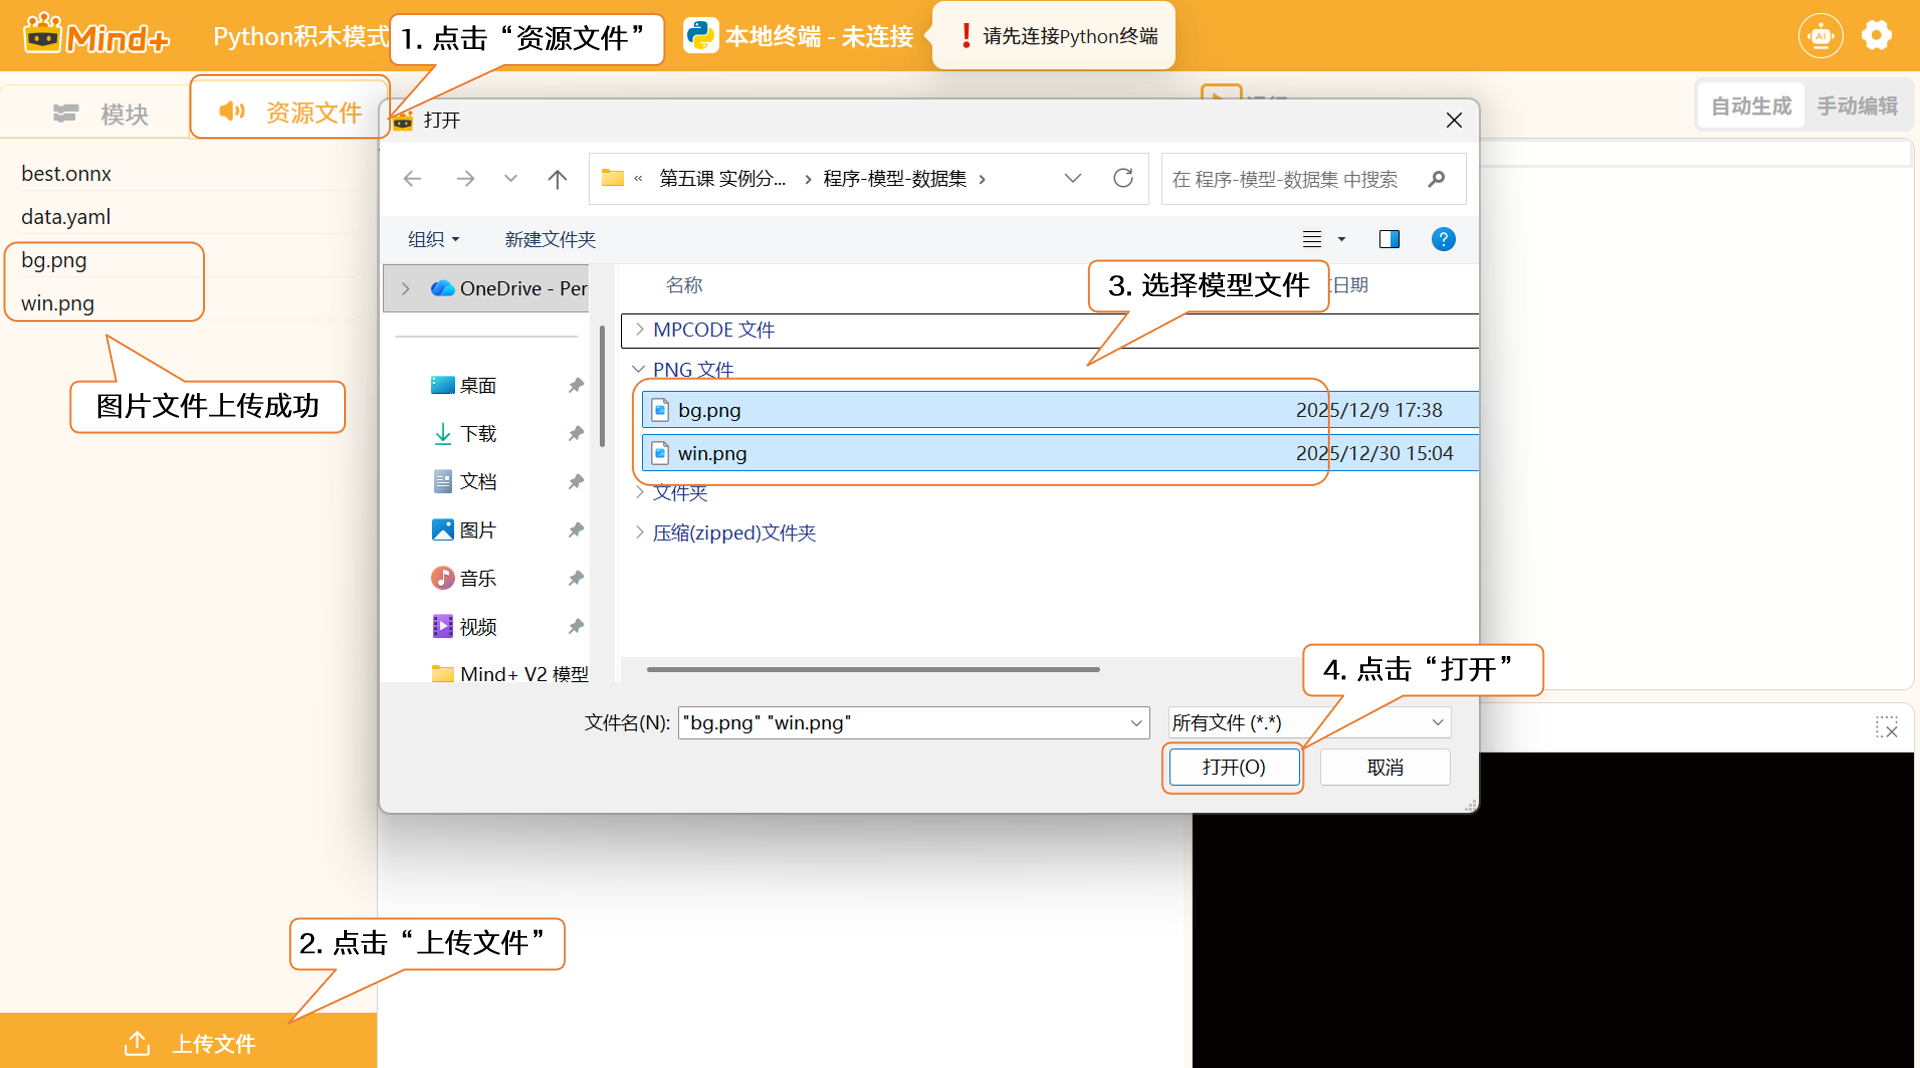Viewport: 1920px width, 1068px height.
Task: Click the 打开(O) button
Action: pos(1233,767)
